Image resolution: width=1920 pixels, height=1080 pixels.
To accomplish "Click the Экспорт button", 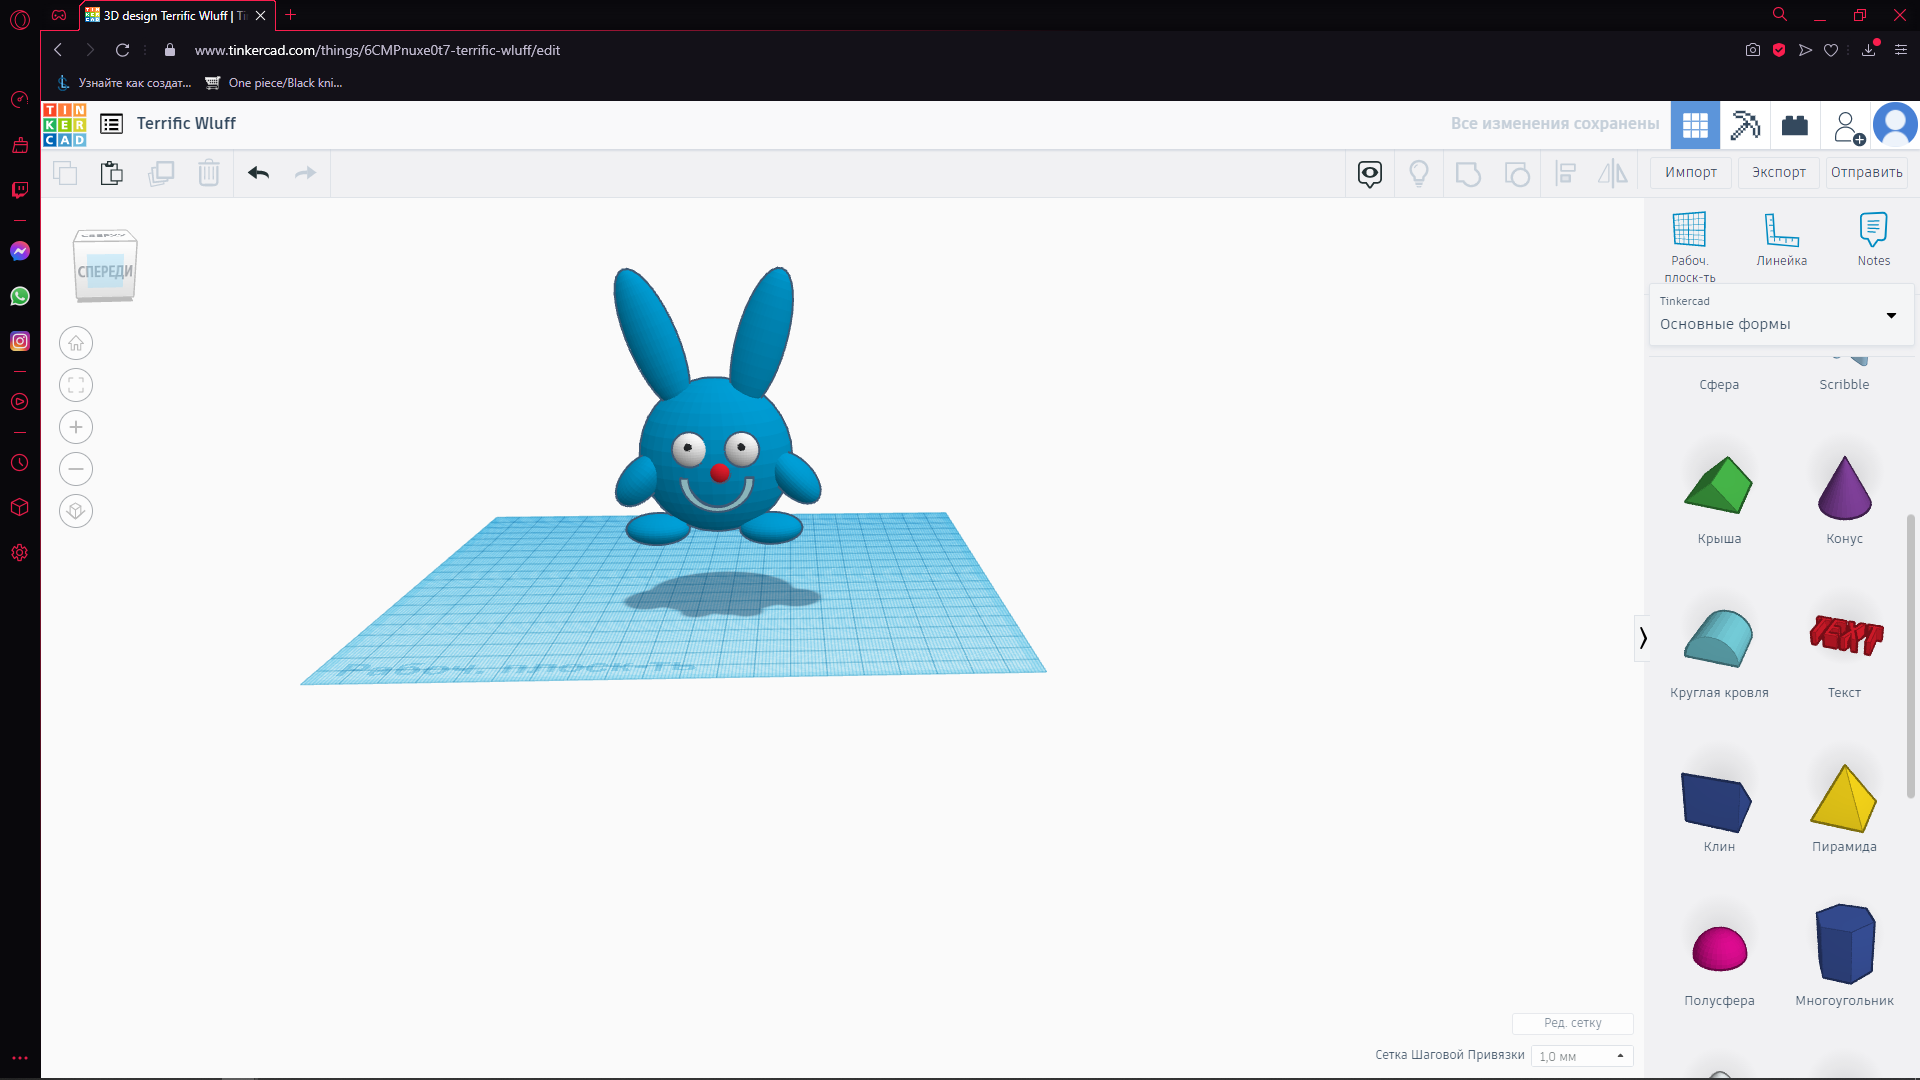I will point(1778,172).
